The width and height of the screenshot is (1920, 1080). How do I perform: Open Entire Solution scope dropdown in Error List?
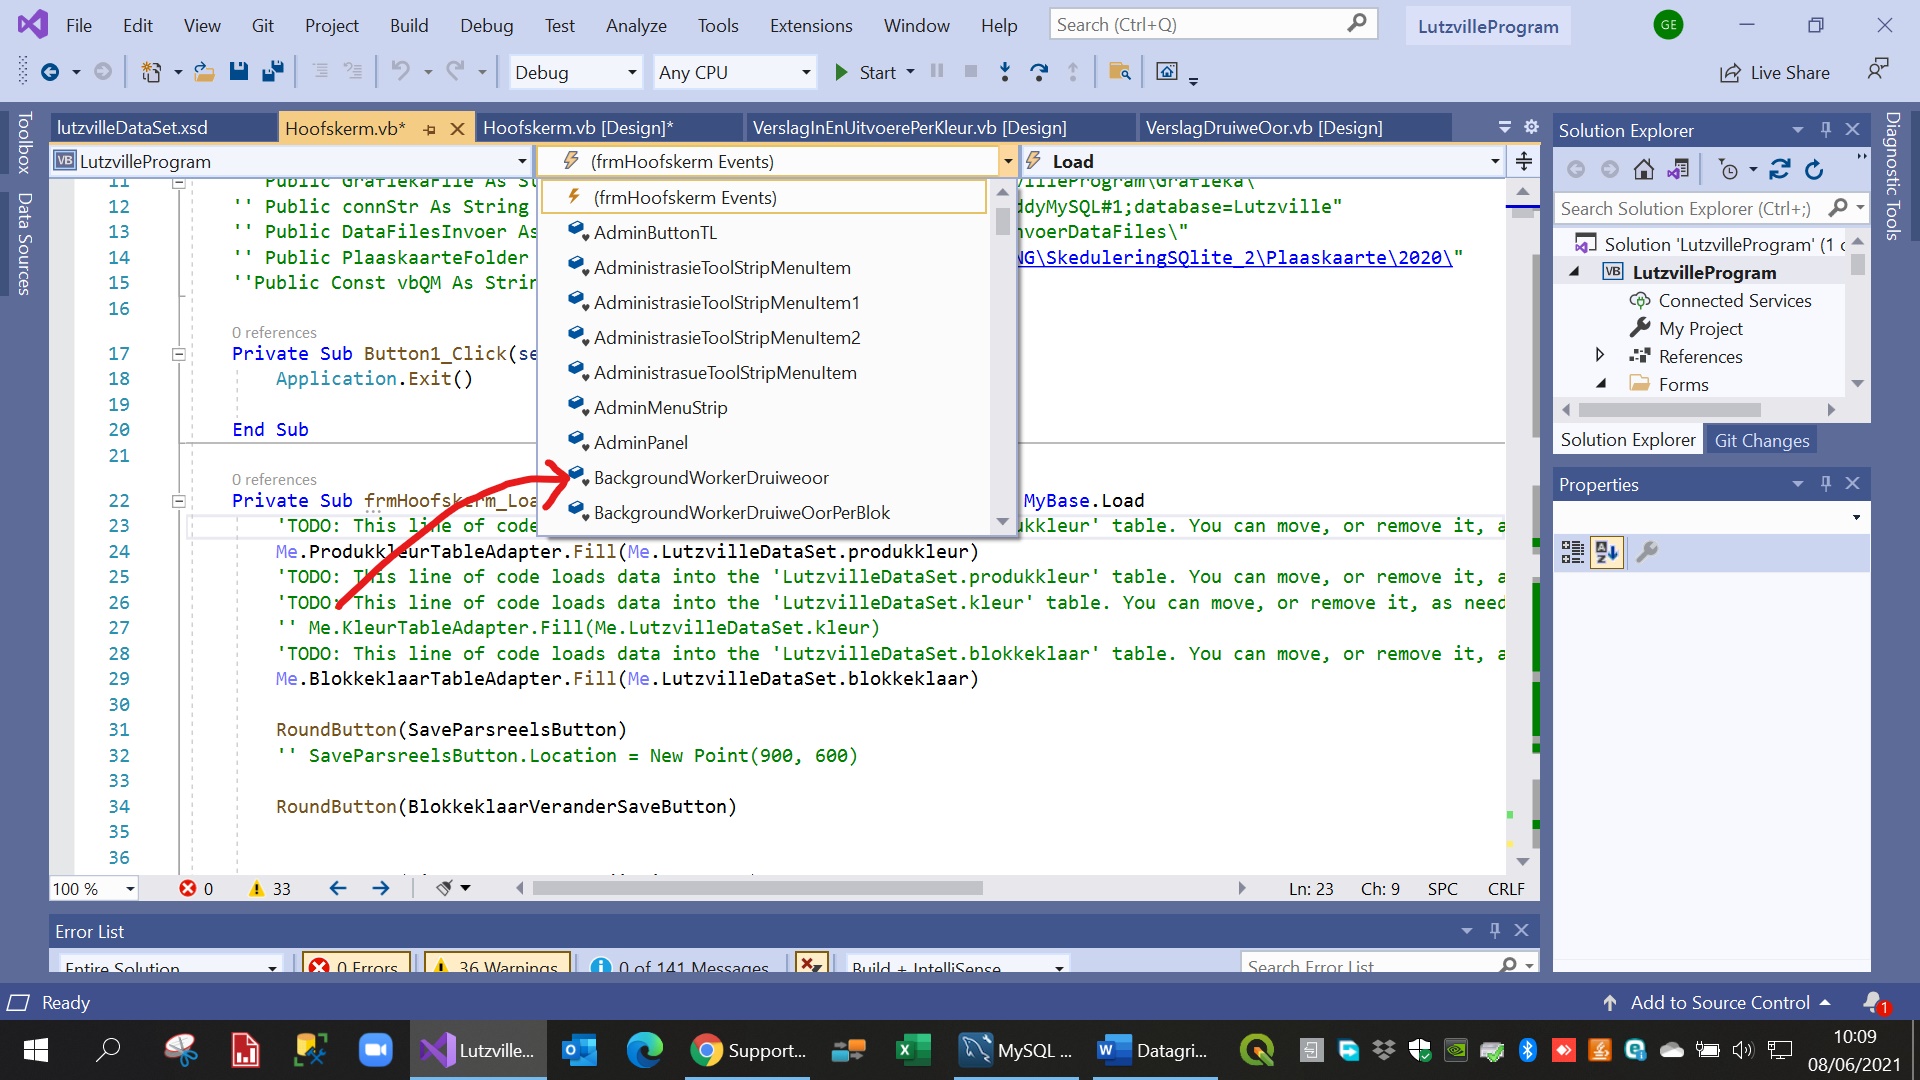pos(170,964)
